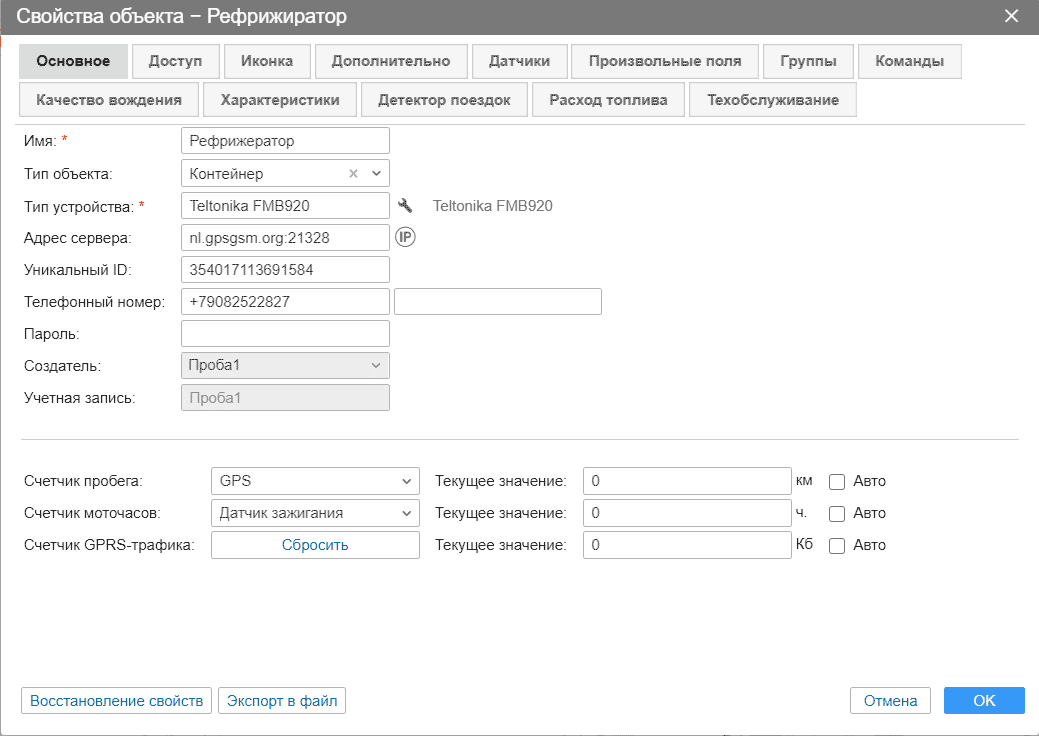
Task: Enable Авто for mileage counter
Action: pos(837,482)
